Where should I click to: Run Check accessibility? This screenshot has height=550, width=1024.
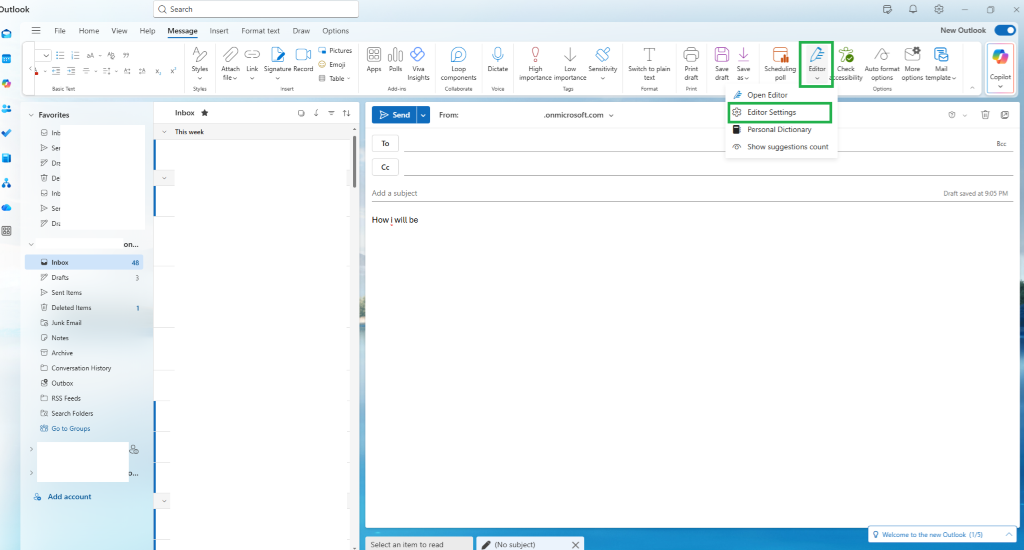click(846, 63)
